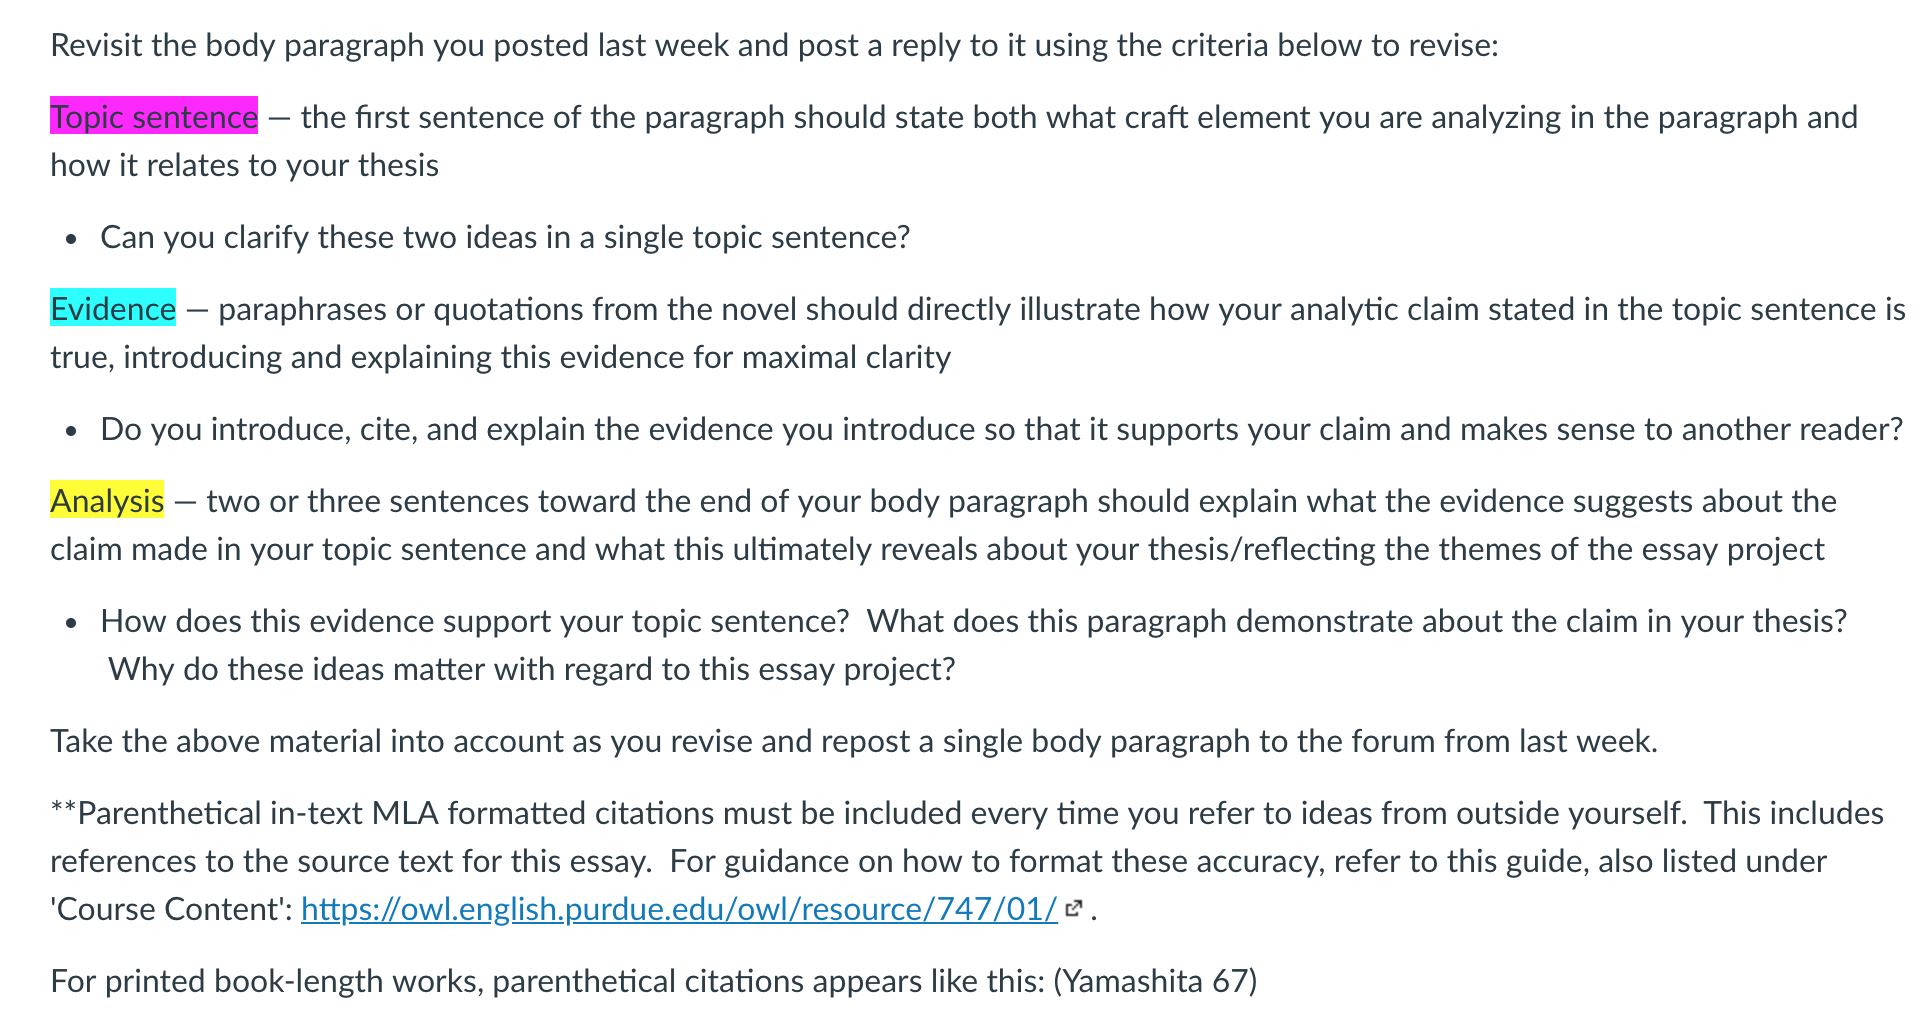The width and height of the screenshot is (1928, 1024).
Task: Click the magenta highlighted 'Topic sentence' text
Action: pyautogui.click(x=154, y=117)
